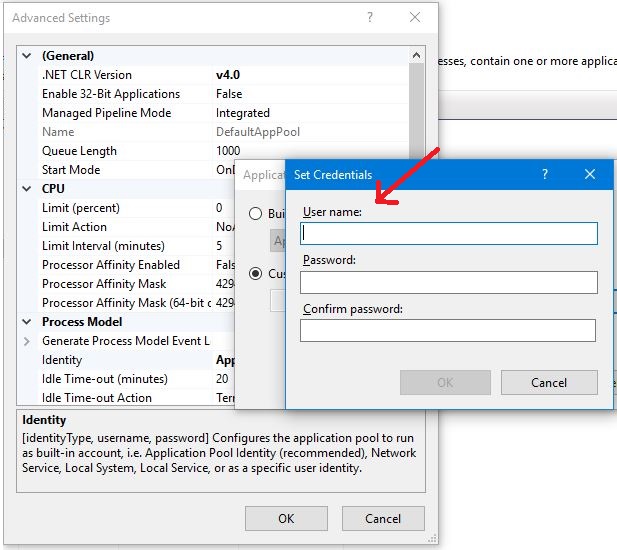Click the Confirm password field

[447, 330]
